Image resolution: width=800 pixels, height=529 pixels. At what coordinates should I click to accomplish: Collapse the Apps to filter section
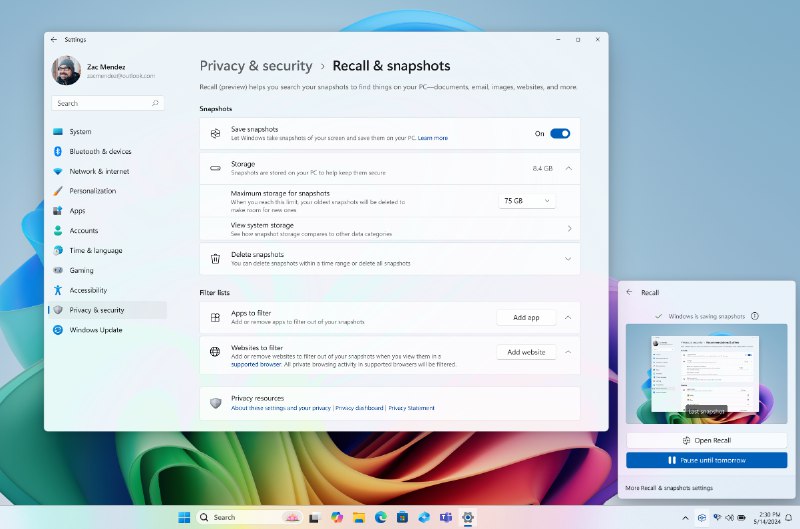click(568, 317)
